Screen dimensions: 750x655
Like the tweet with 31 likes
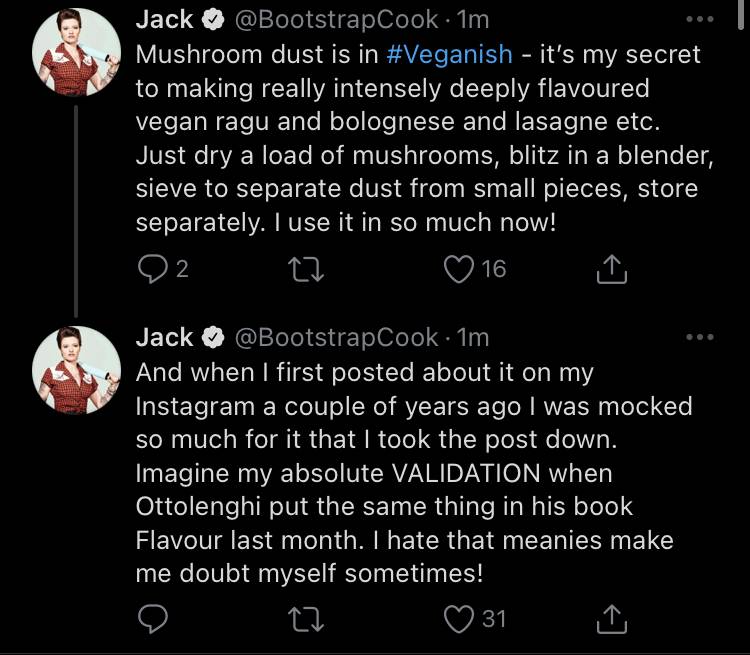[x=459, y=619]
